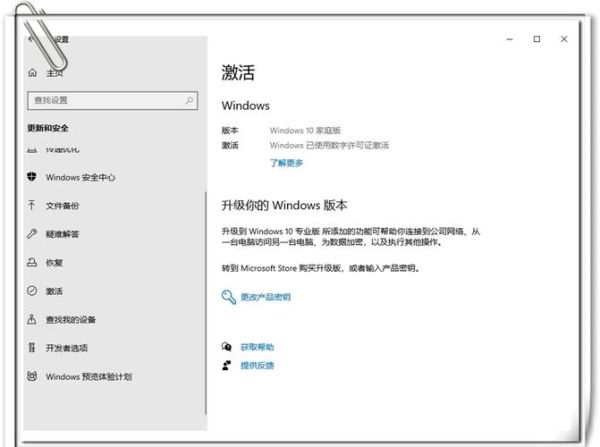Click the Windows 预览体验计划 icon
Viewport: 600px width, 447px height.
coord(32,376)
